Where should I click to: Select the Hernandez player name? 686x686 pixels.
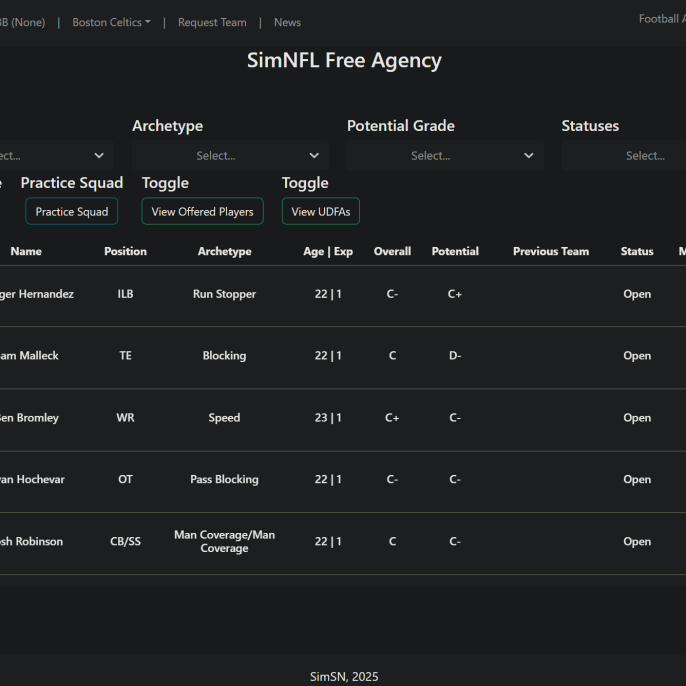[37, 294]
